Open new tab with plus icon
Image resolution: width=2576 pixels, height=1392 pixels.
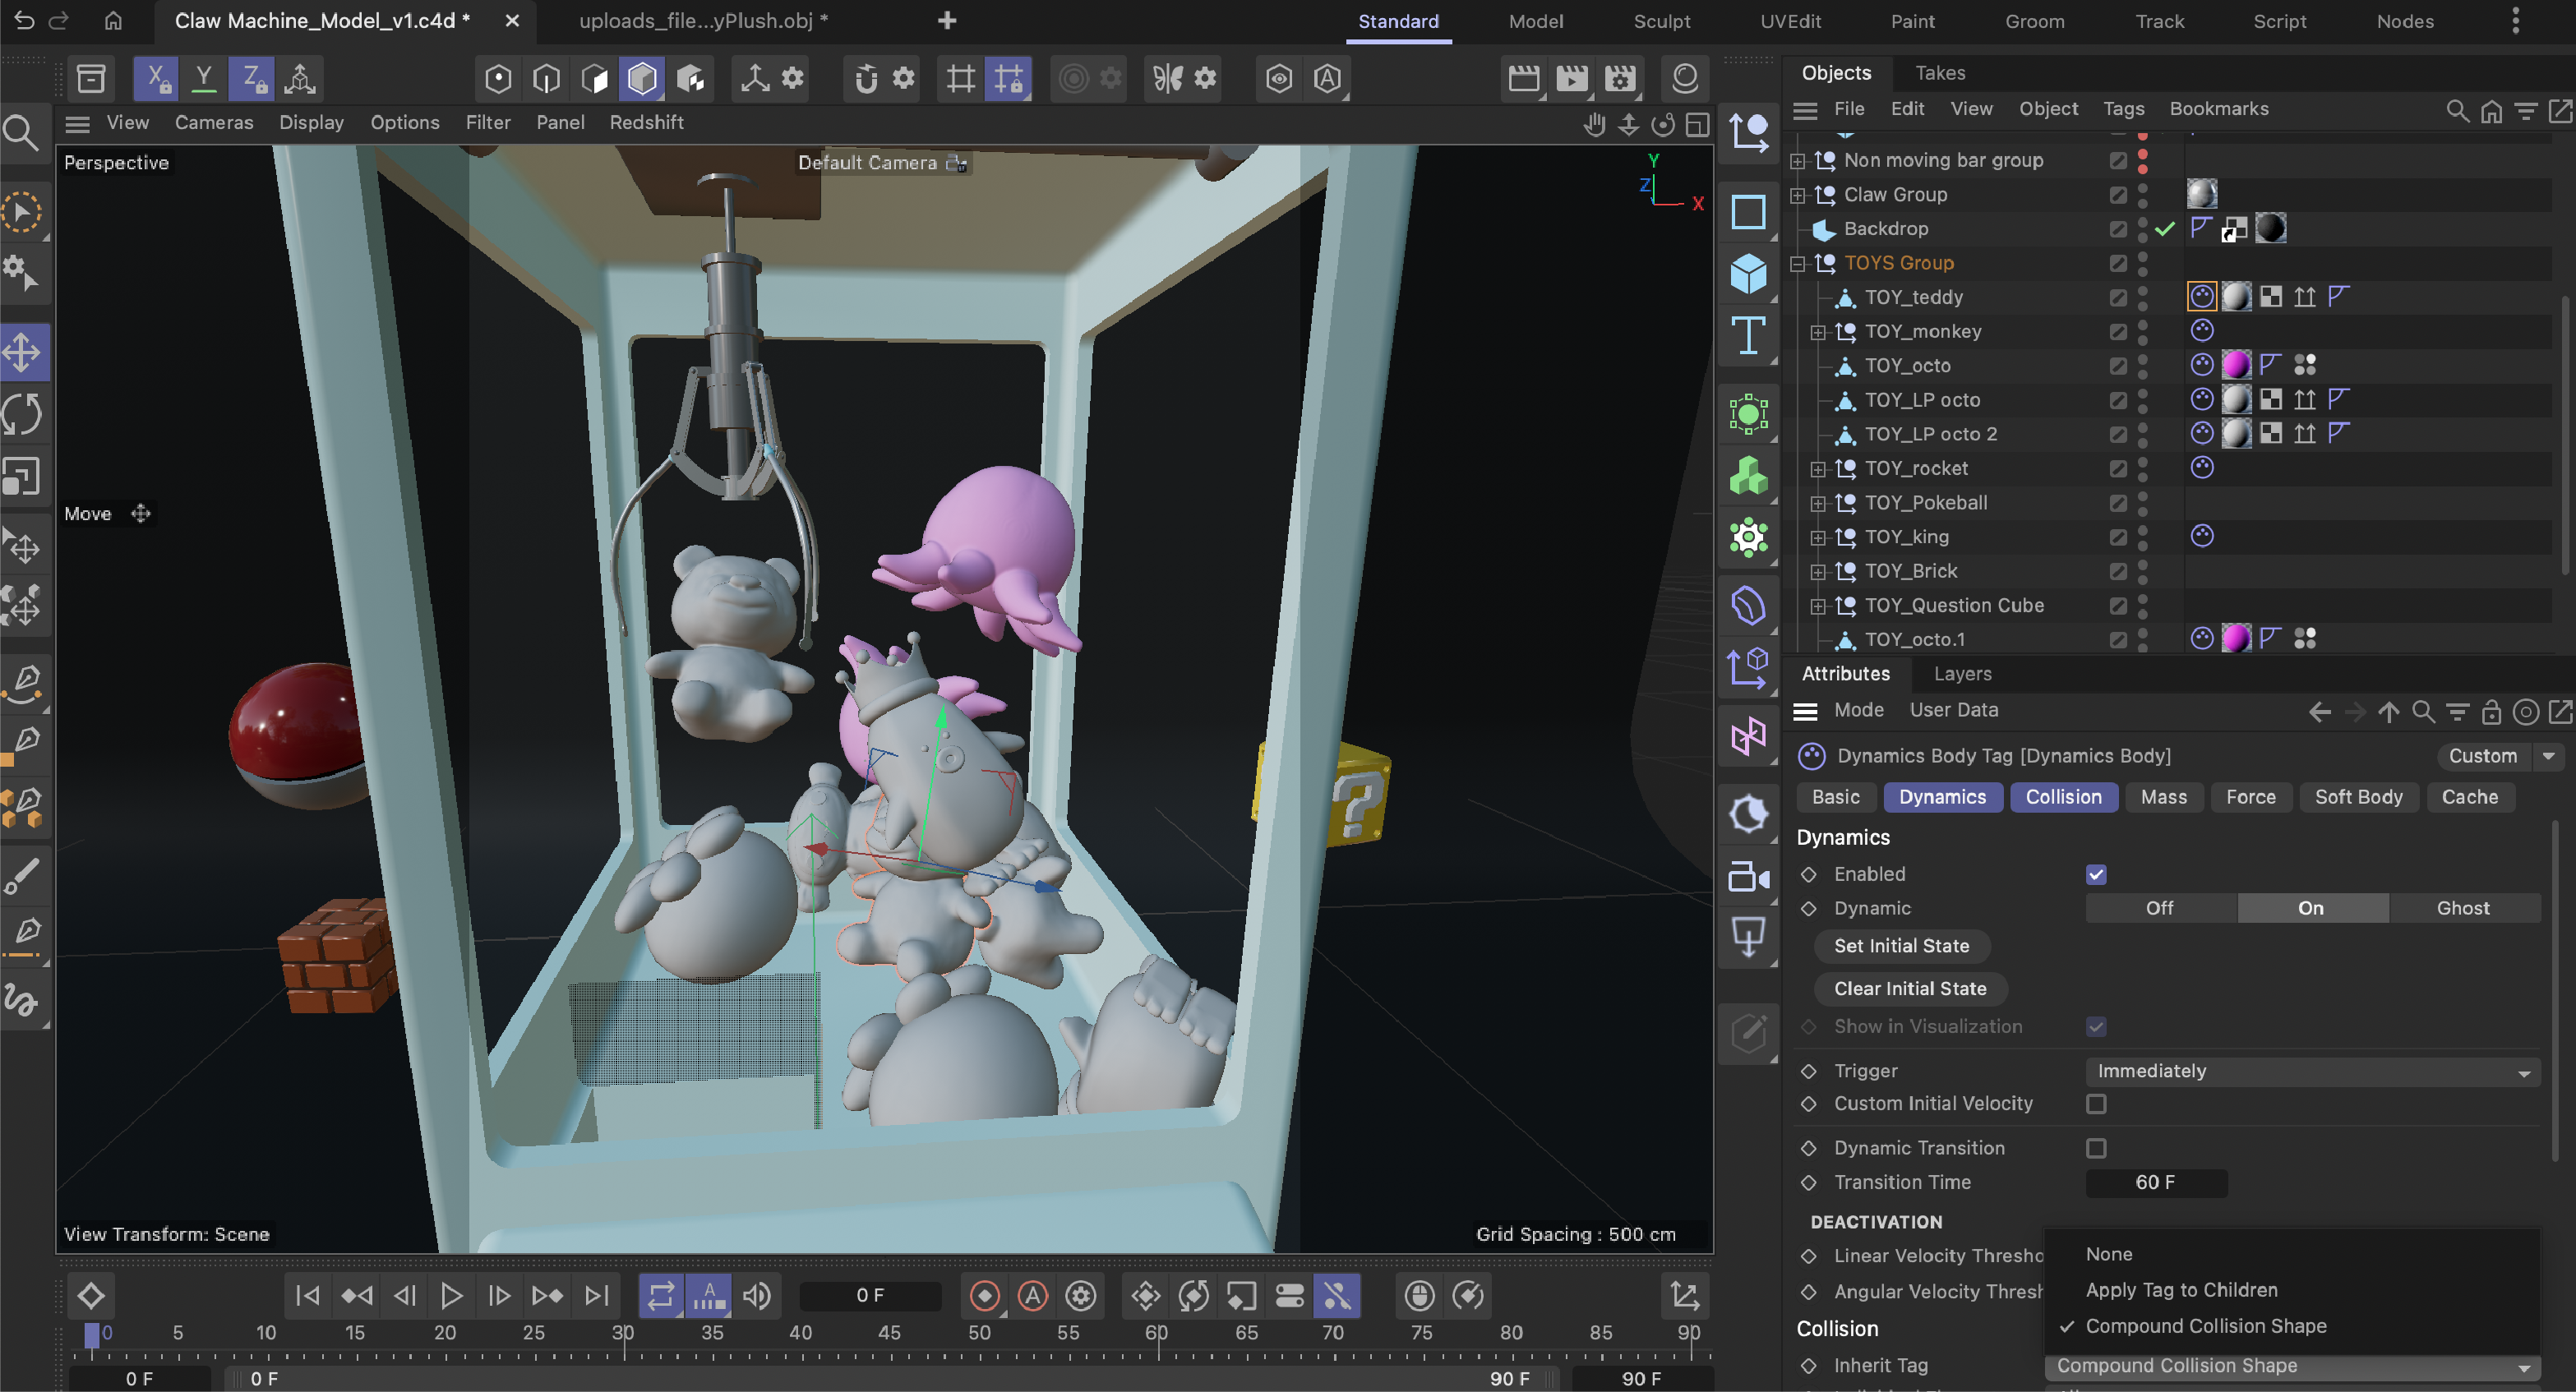947,20
